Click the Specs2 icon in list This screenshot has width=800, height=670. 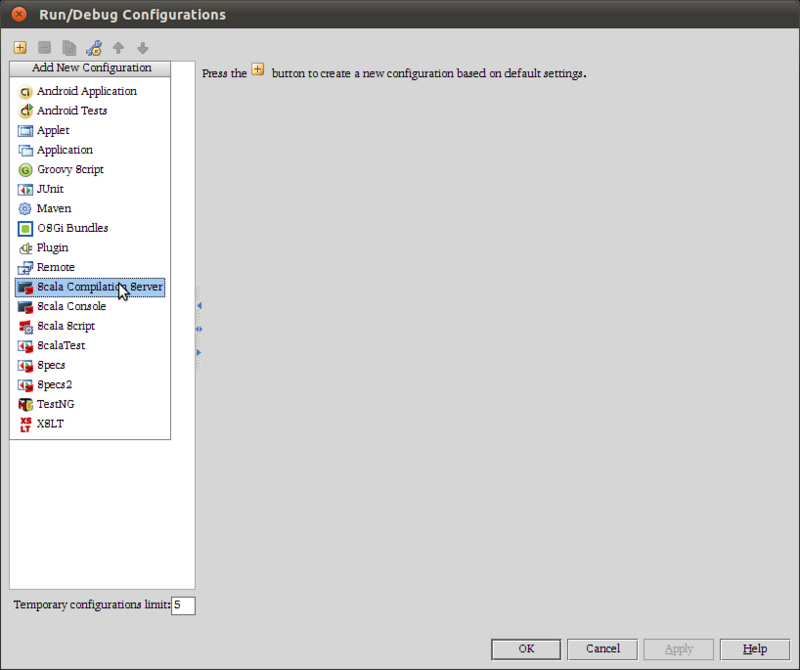(x=25, y=385)
